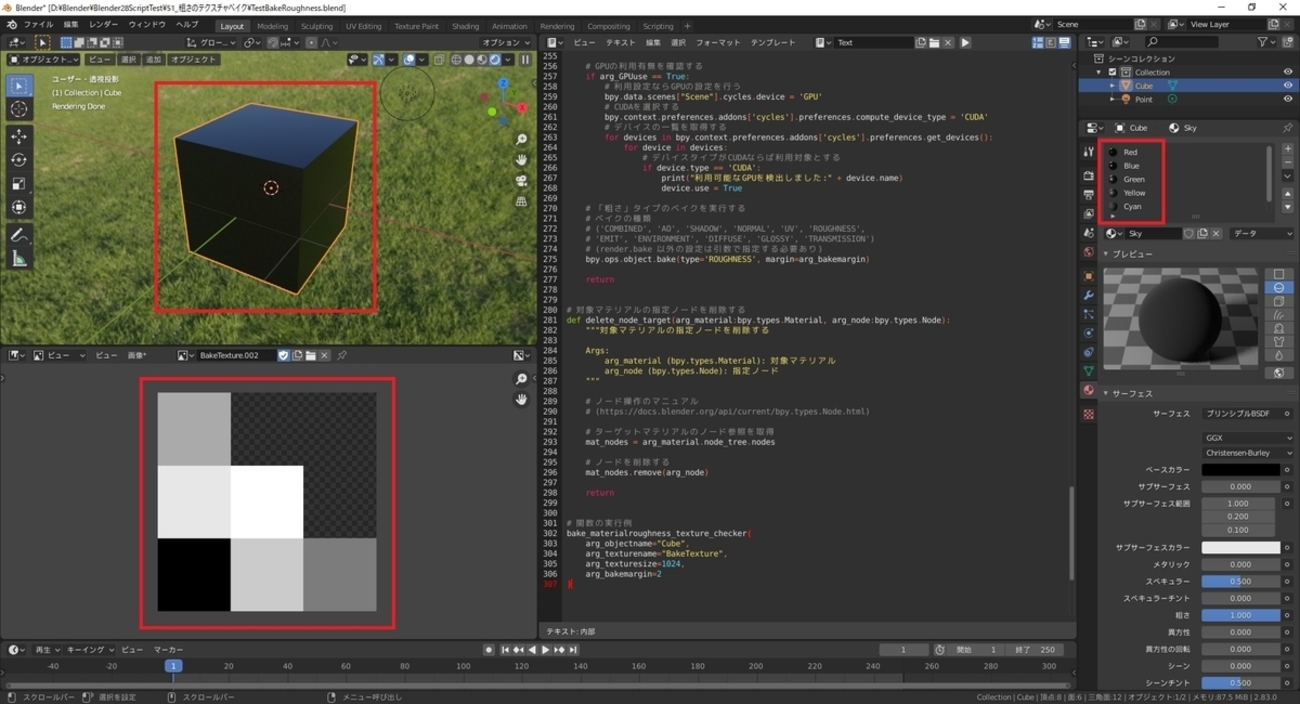1300x704 pixels.
Task: Click the ベースカラー color swatch
Action: [x=1240, y=468]
